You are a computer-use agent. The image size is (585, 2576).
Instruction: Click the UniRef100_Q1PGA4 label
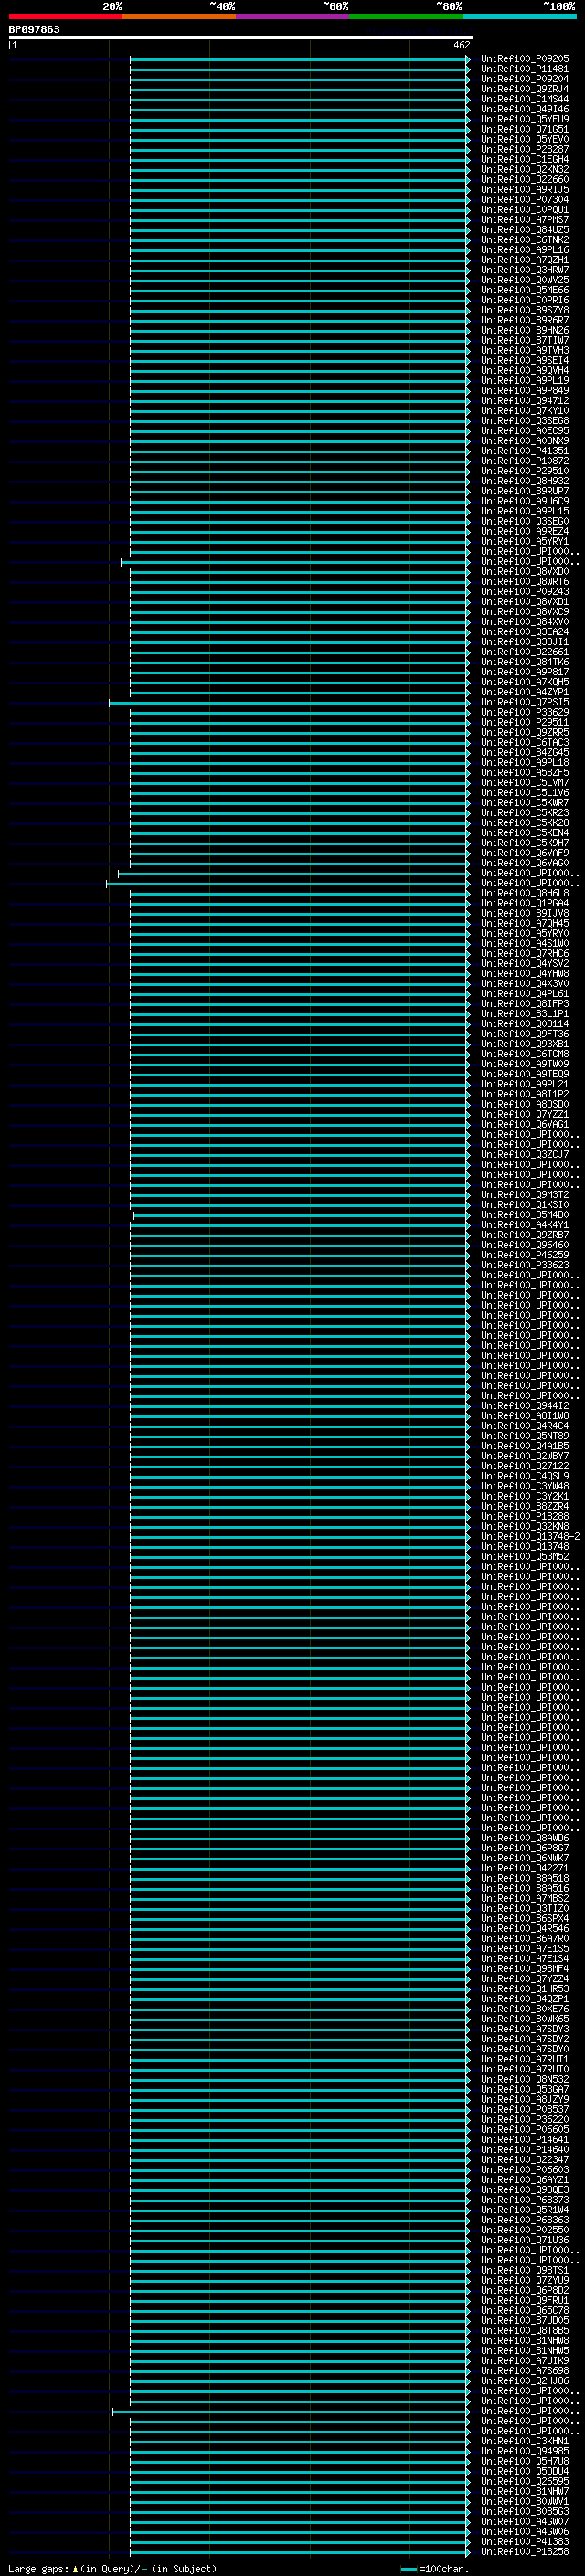coord(525,903)
